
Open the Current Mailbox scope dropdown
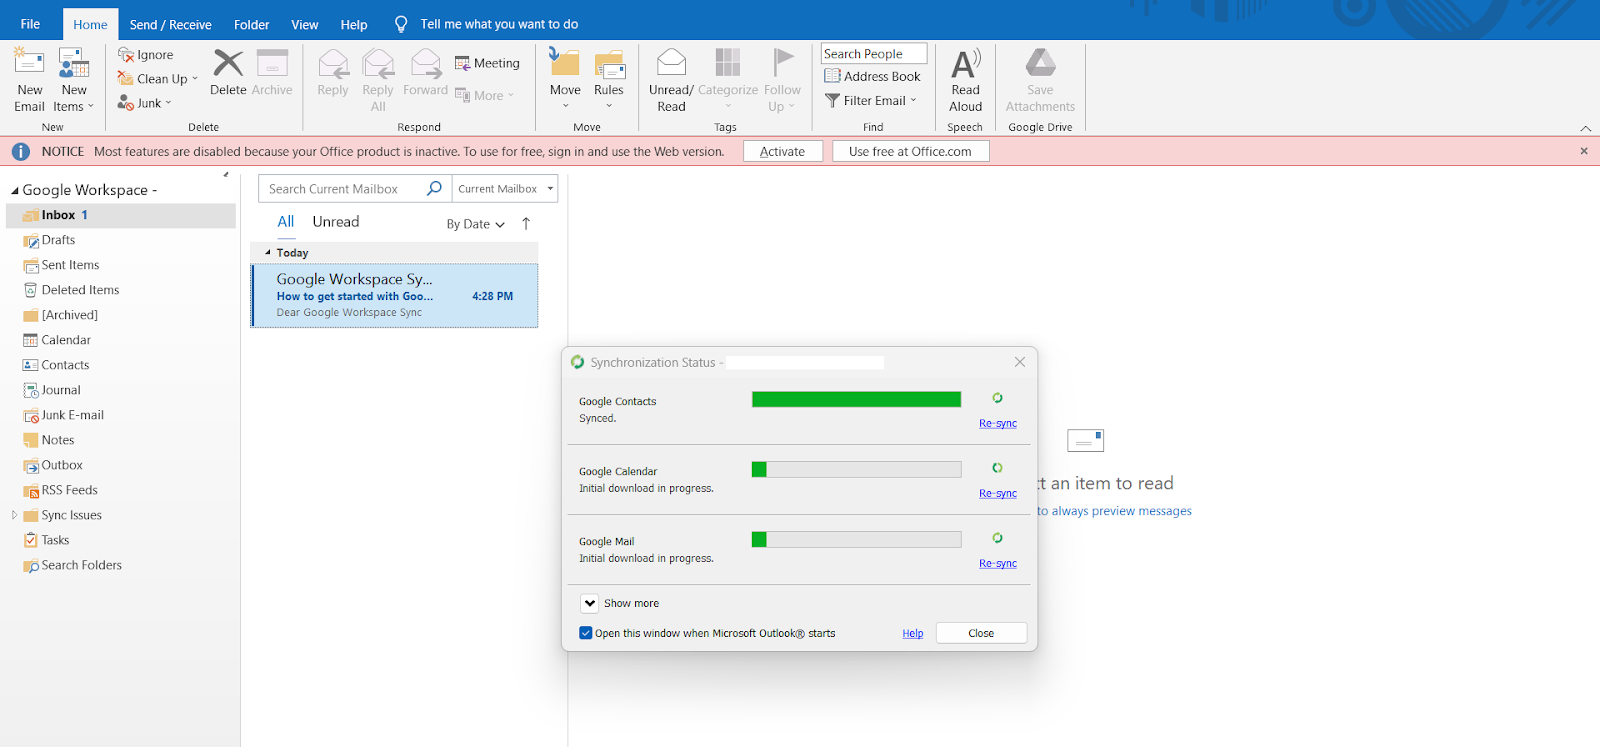[505, 189]
